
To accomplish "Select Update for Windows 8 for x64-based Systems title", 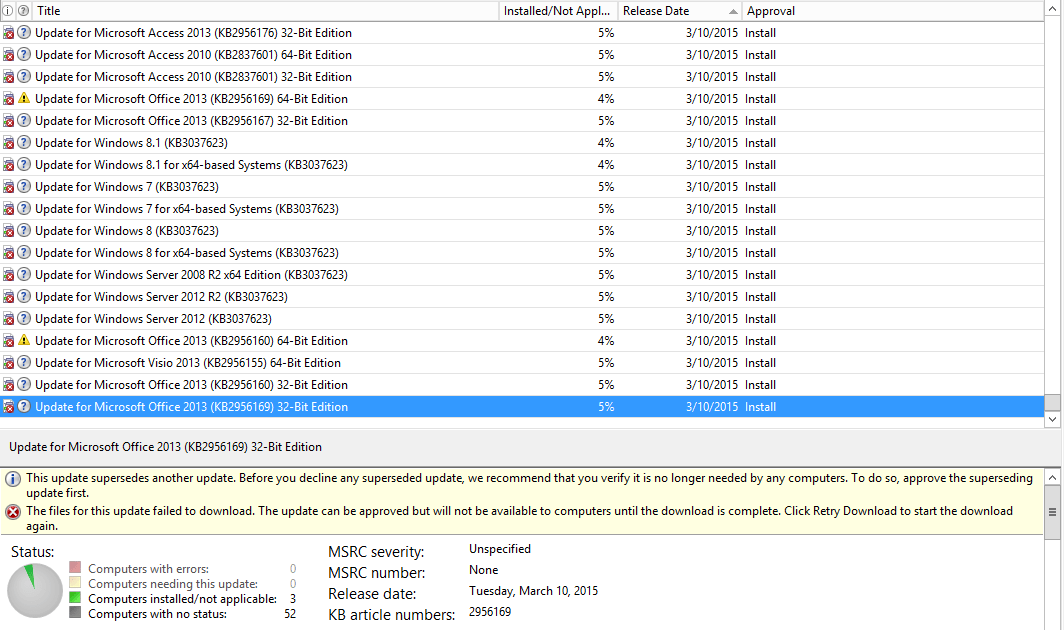I will coord(187,253).
